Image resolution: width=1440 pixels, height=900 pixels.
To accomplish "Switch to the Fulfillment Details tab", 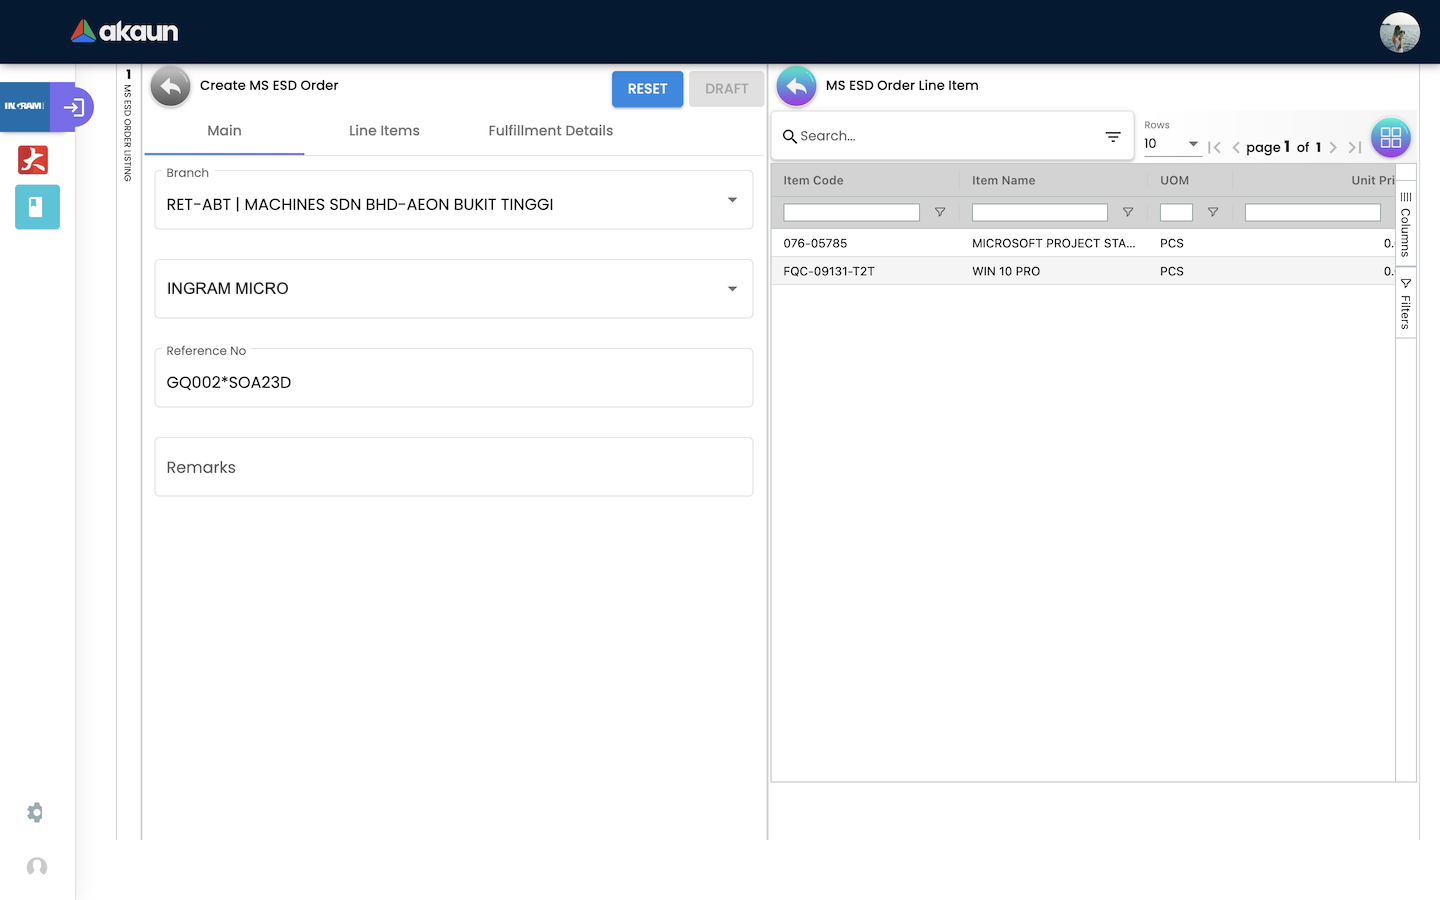I will pyautogui.click(x=550, y=131).
